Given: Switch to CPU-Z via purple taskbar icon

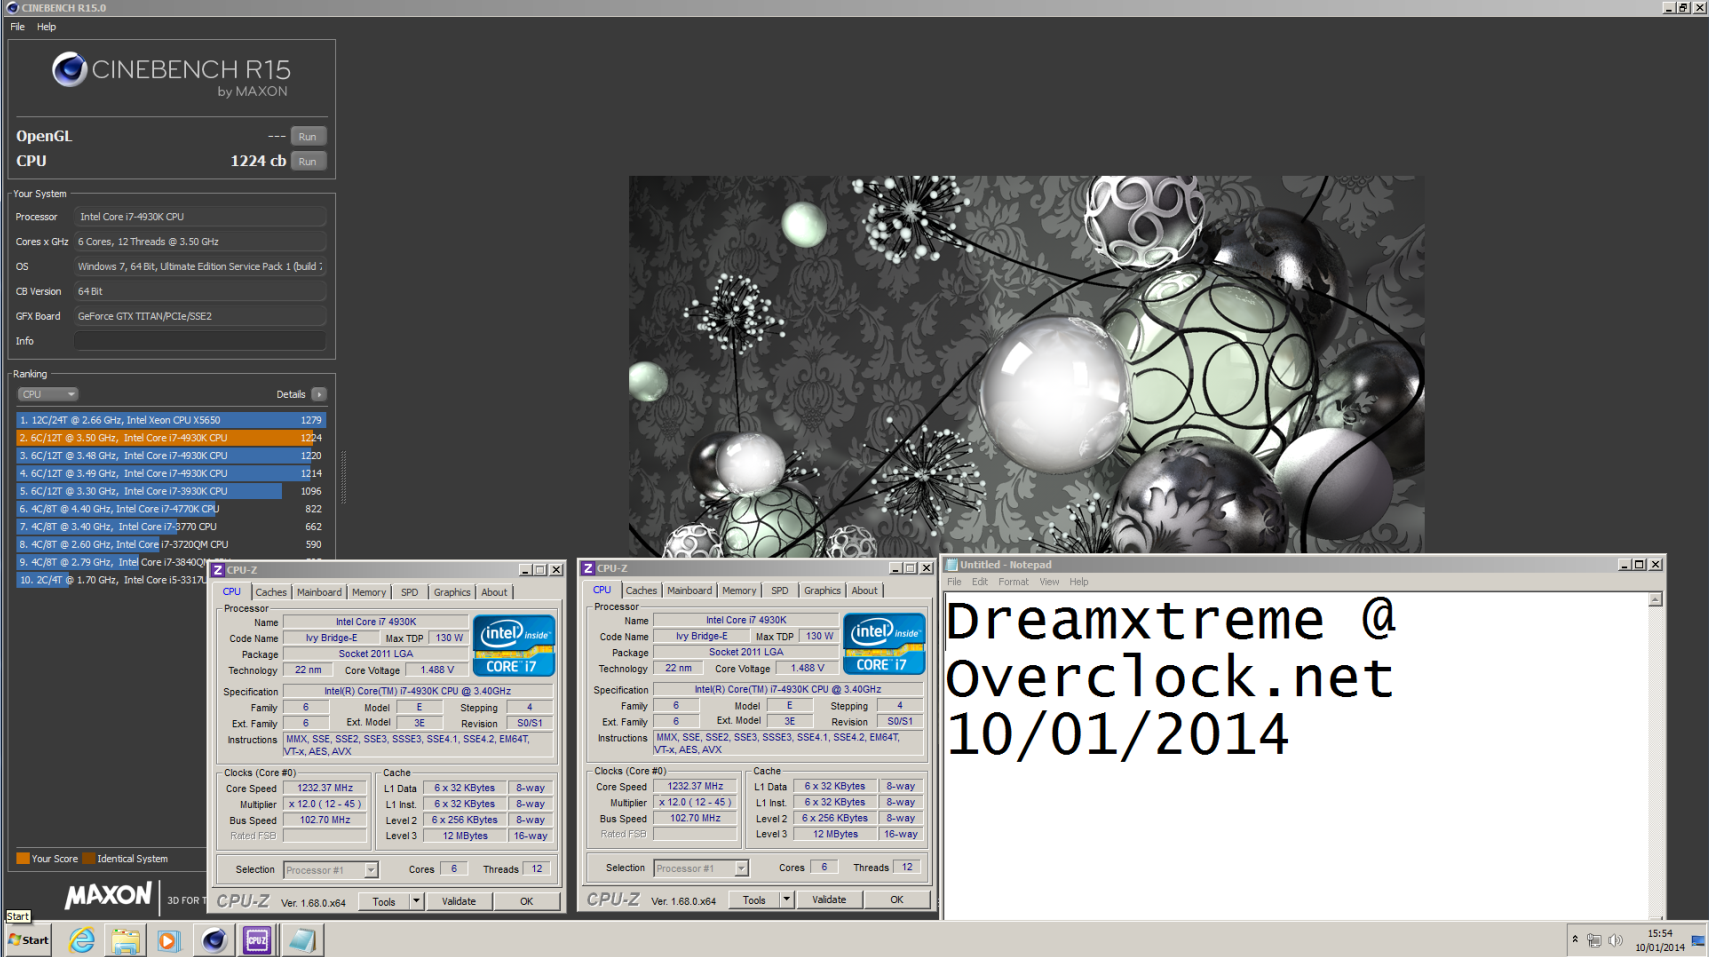Looking at the screenshot, I should click(x=257, y=940).
